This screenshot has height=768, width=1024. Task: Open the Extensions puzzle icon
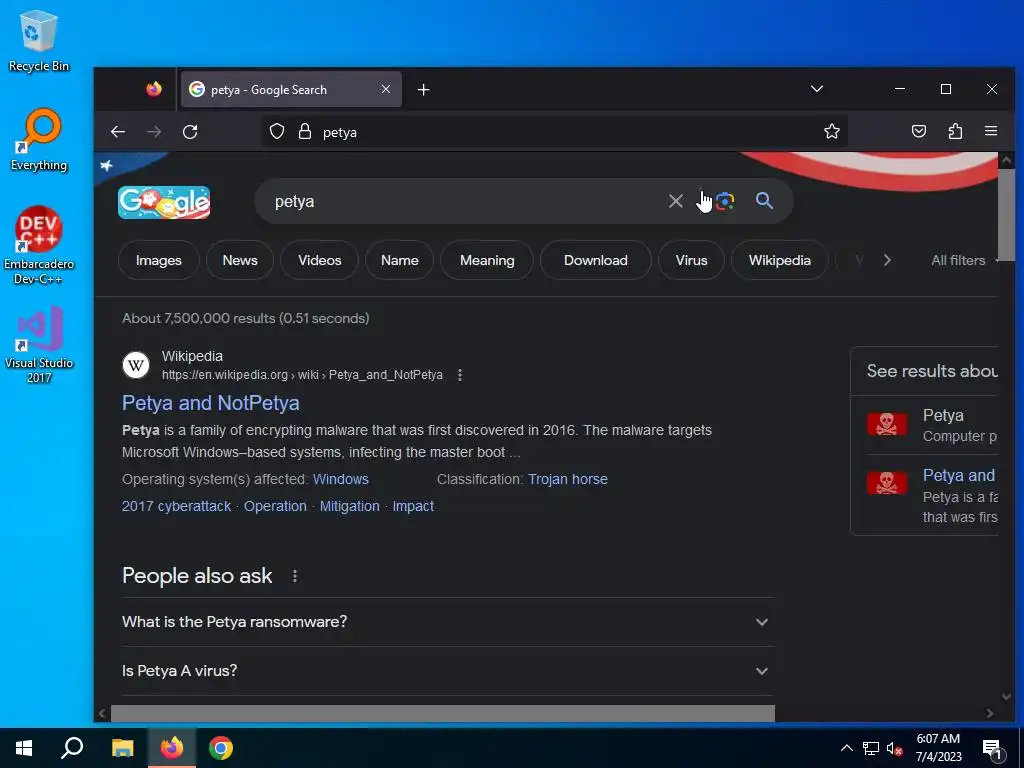955,132
